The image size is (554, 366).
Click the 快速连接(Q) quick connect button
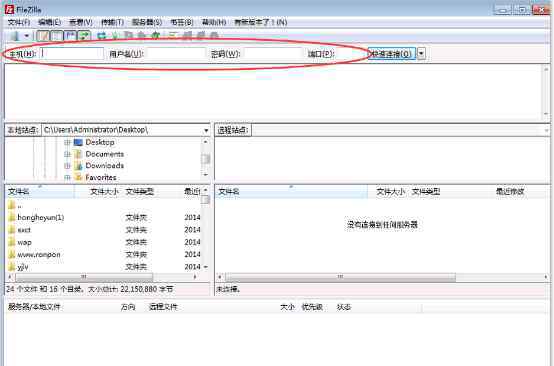[x=391, y=54]
